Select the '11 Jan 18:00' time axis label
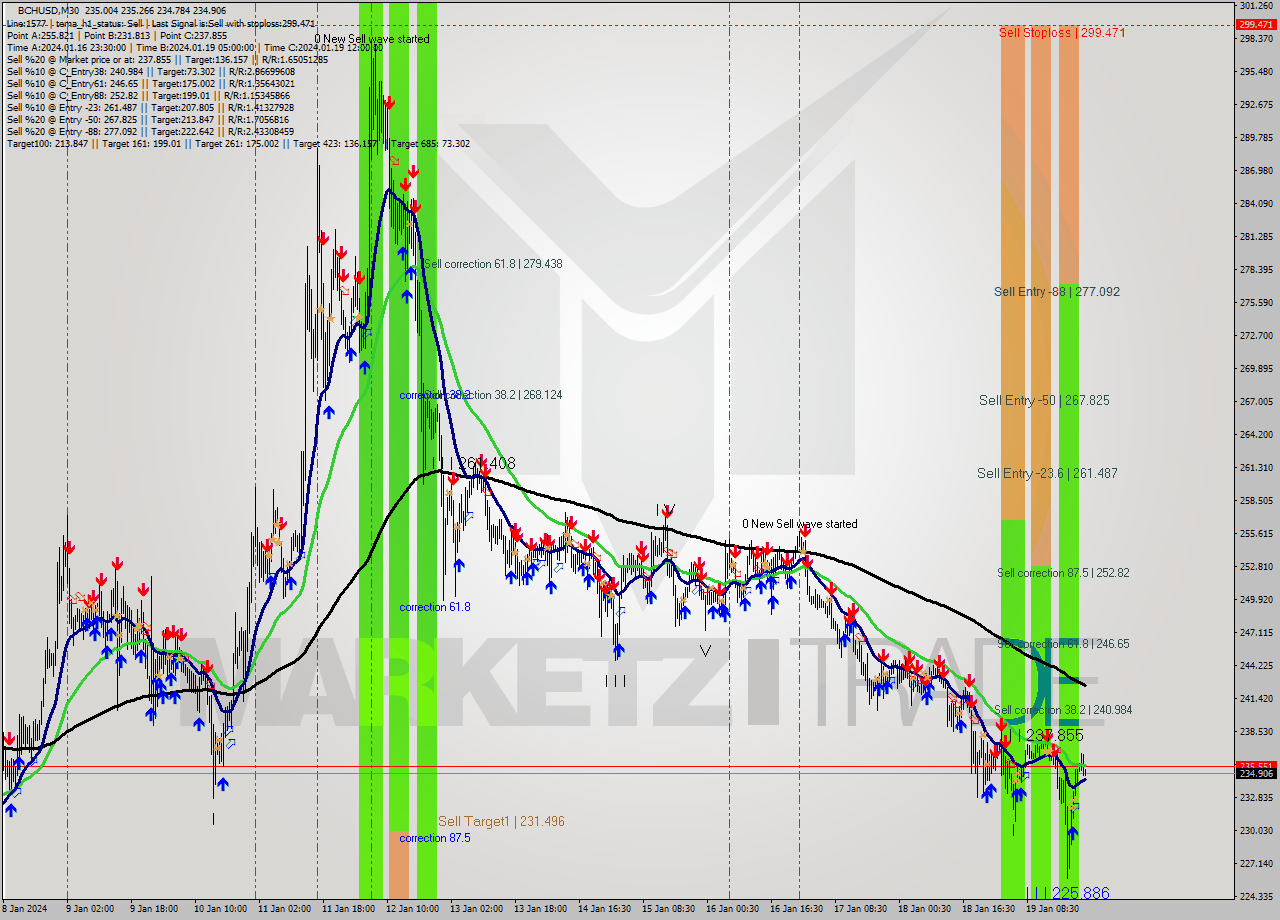 coord(349,909)
